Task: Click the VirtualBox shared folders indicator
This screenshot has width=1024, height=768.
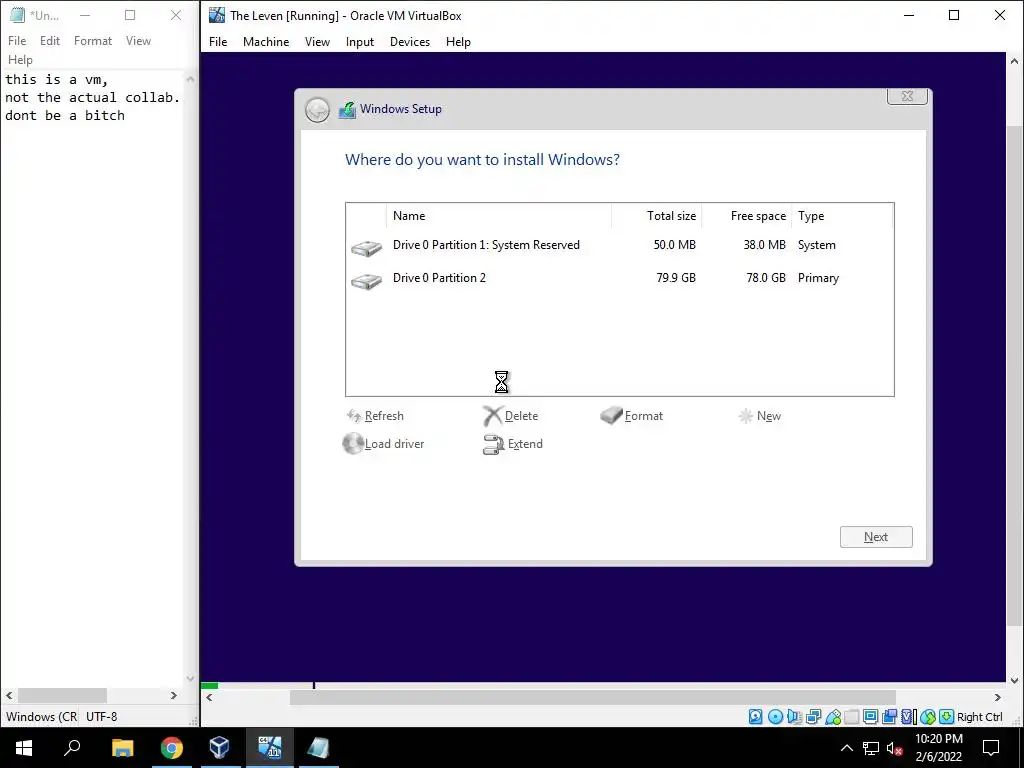Action: [851, 716]
